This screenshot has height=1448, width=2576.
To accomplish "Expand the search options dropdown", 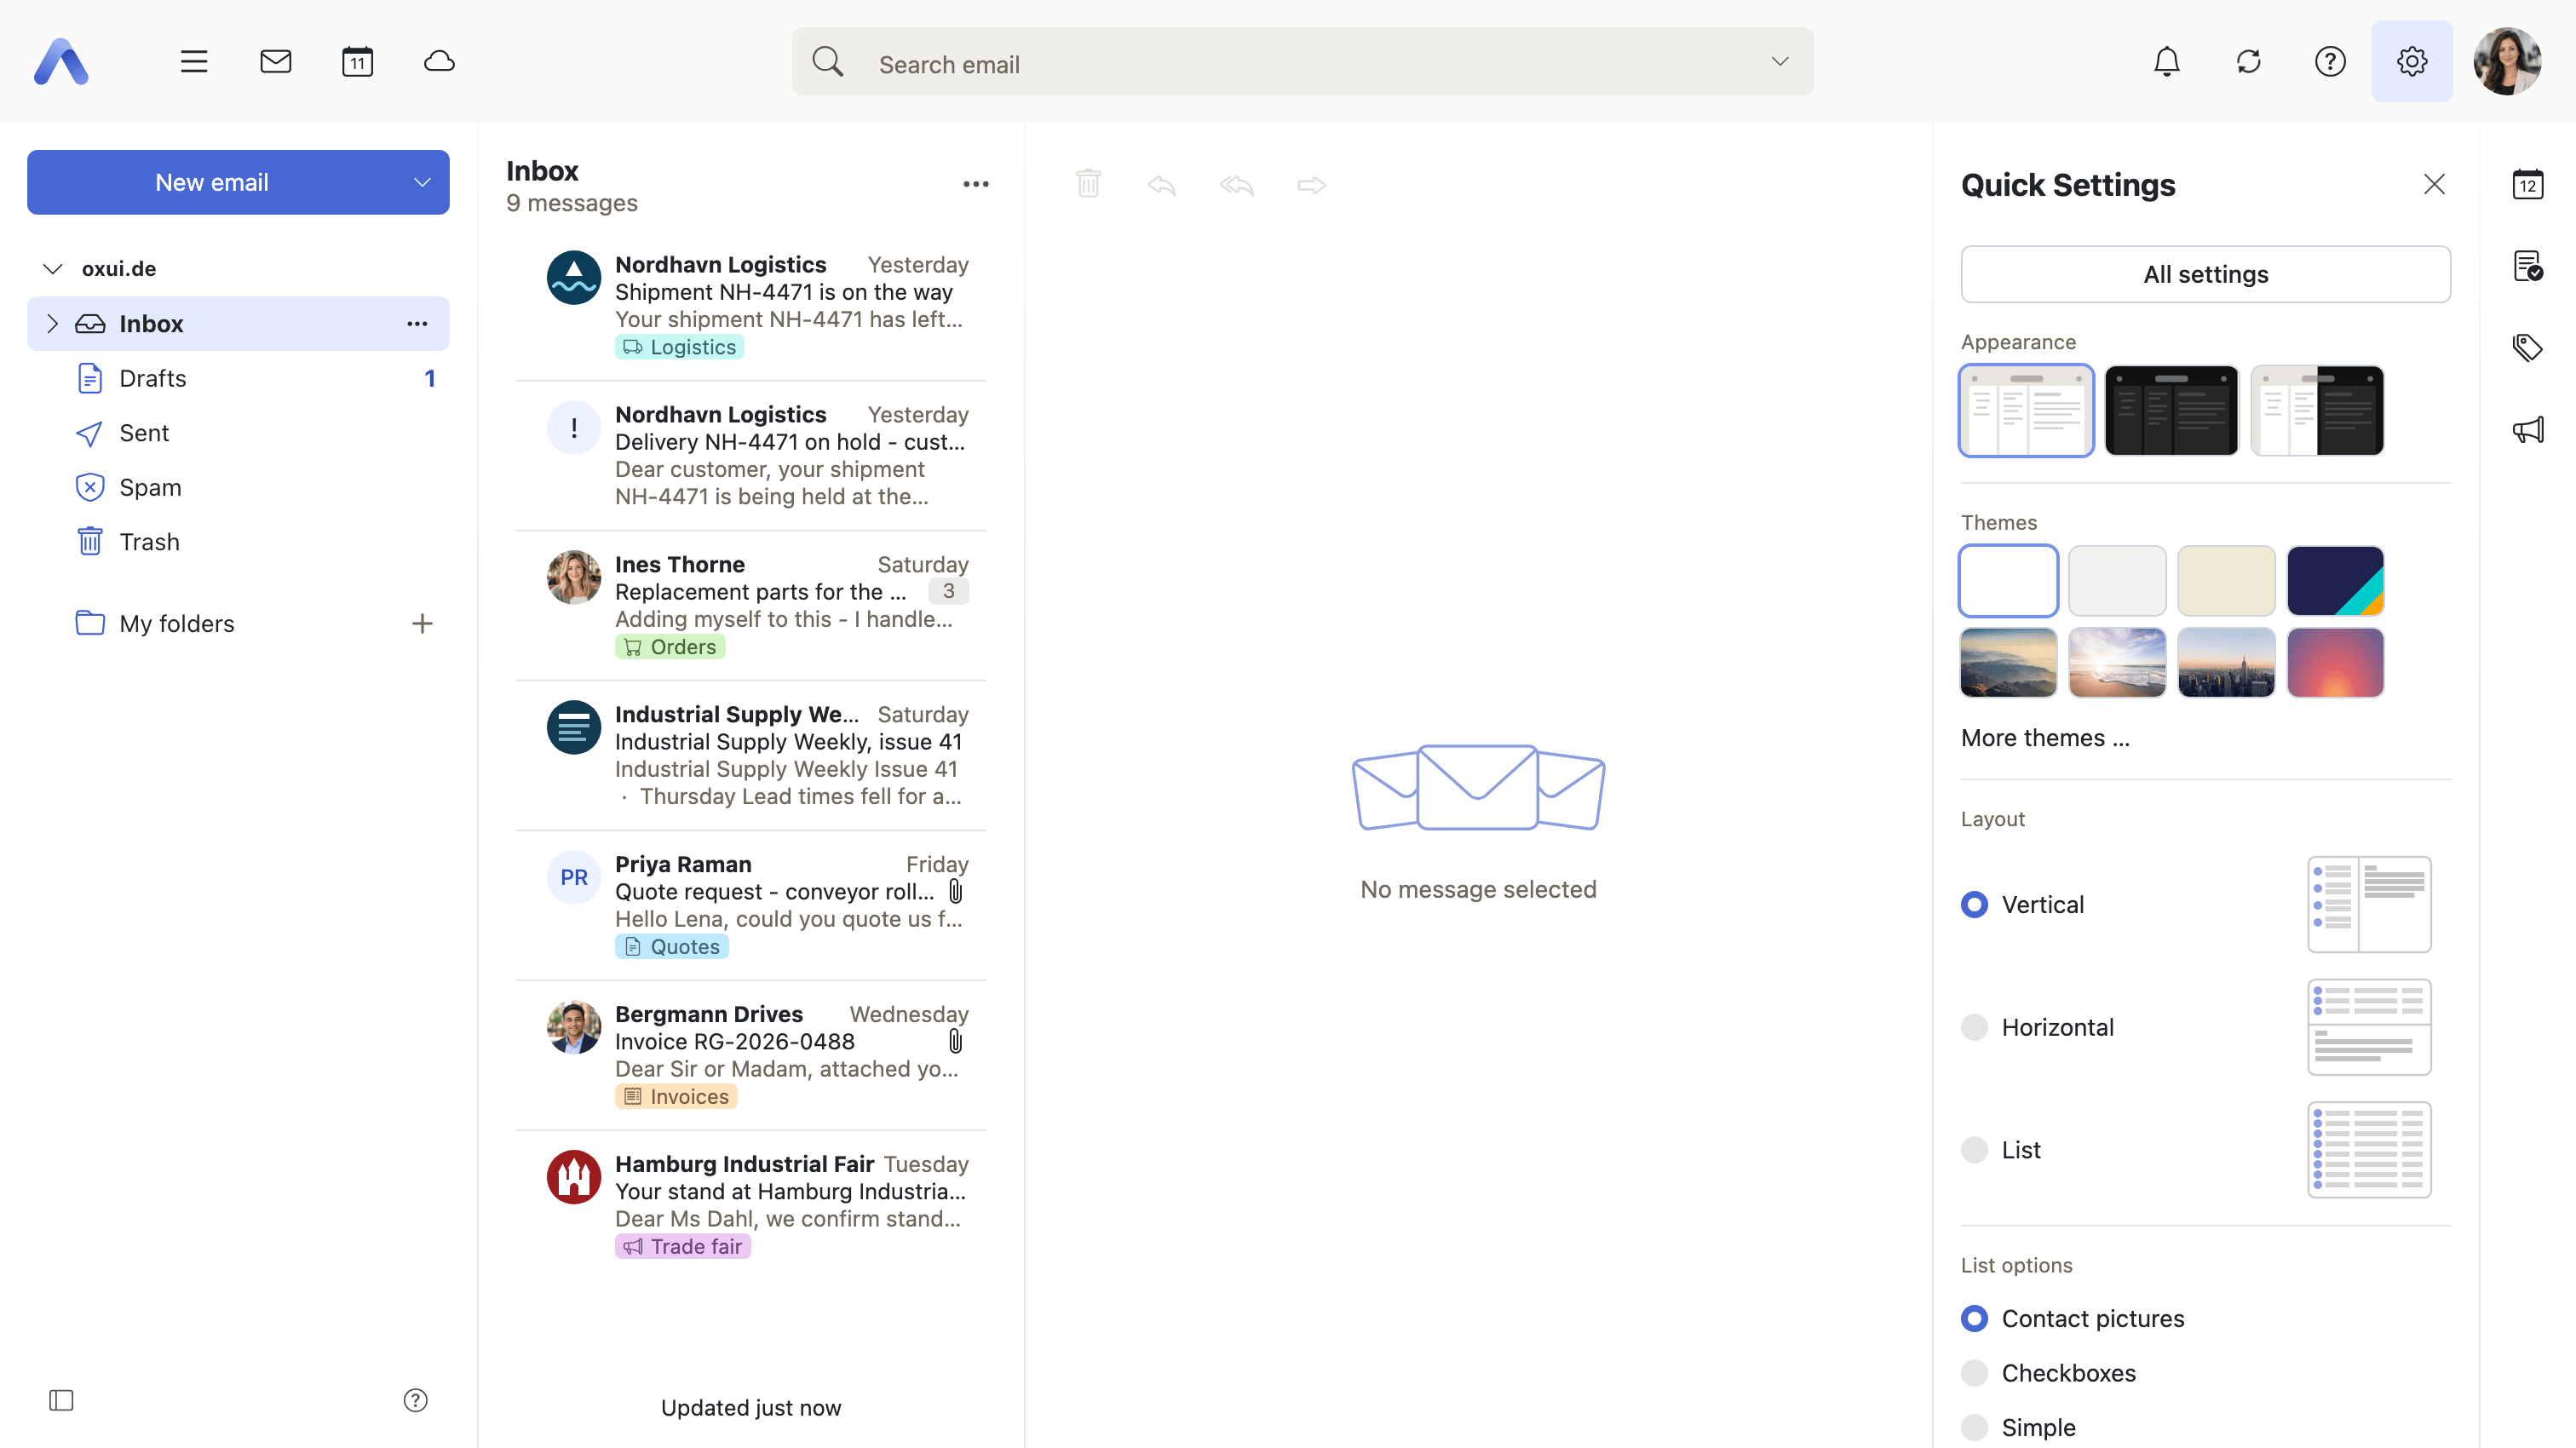I will click(x=1780, y=62).
